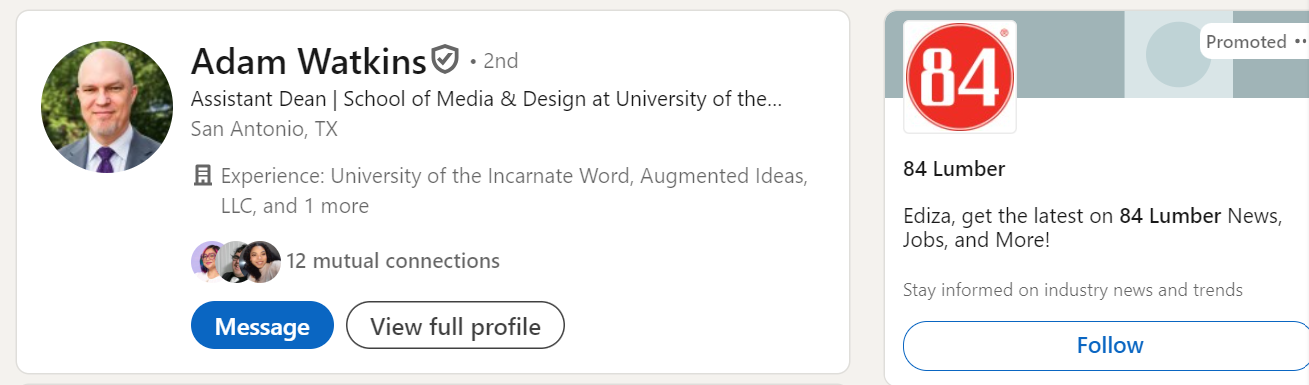Click the gray ad banner image
1309x385 pixels.
coord(1096,54)
